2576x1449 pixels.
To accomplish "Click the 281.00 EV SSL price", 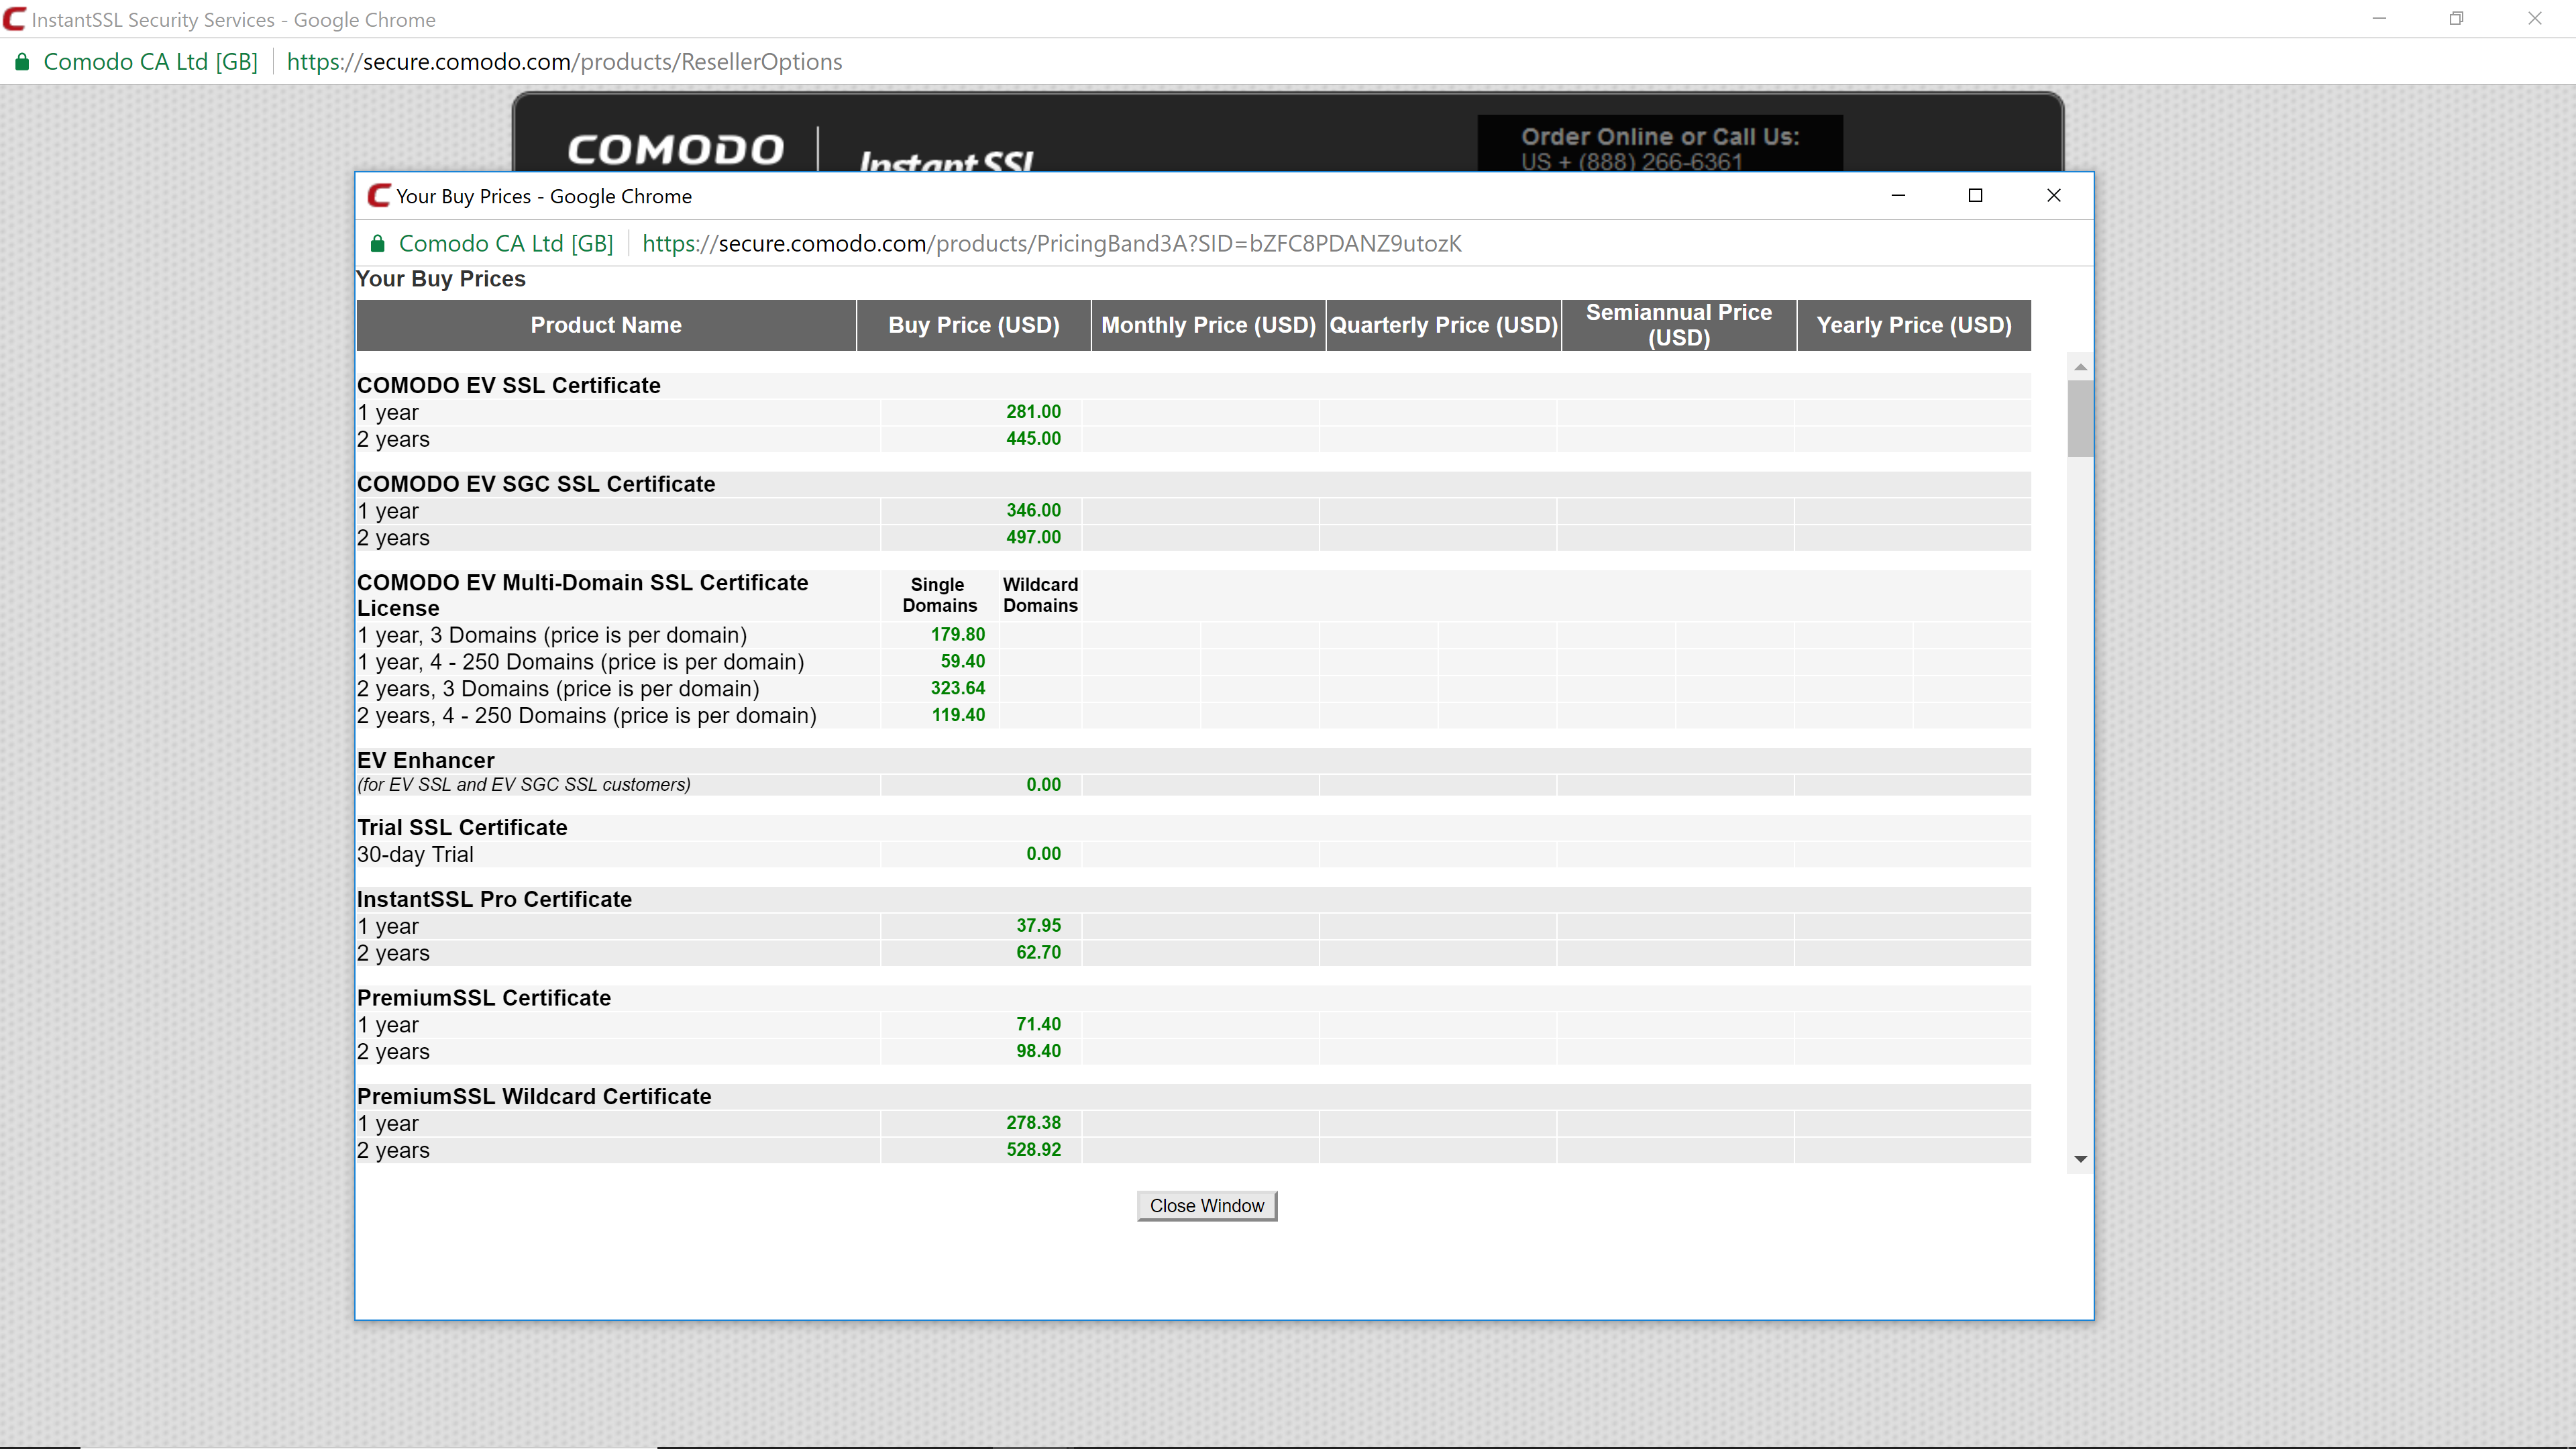I will point(1033,412).
